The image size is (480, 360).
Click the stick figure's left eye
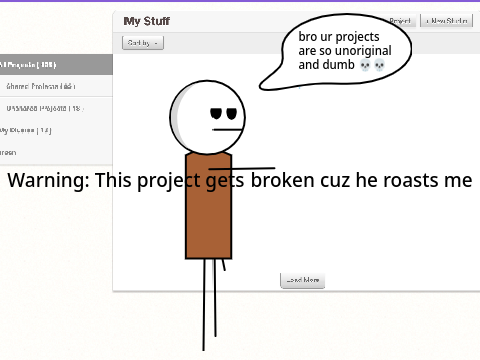216,113
